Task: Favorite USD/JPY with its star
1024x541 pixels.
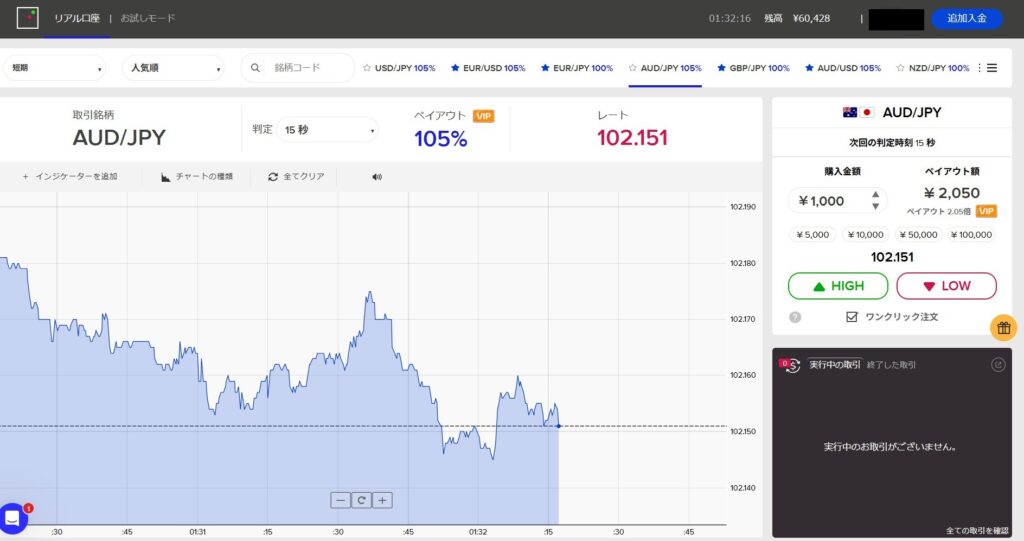Action: click(366, 68)
